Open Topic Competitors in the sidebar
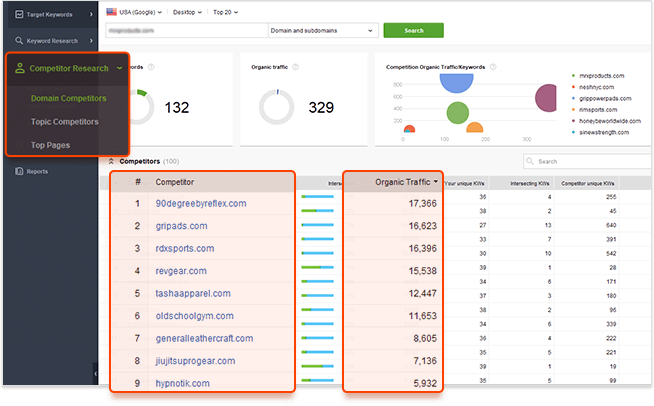This screenshot has width=654, height=406. tap(65, 122)
